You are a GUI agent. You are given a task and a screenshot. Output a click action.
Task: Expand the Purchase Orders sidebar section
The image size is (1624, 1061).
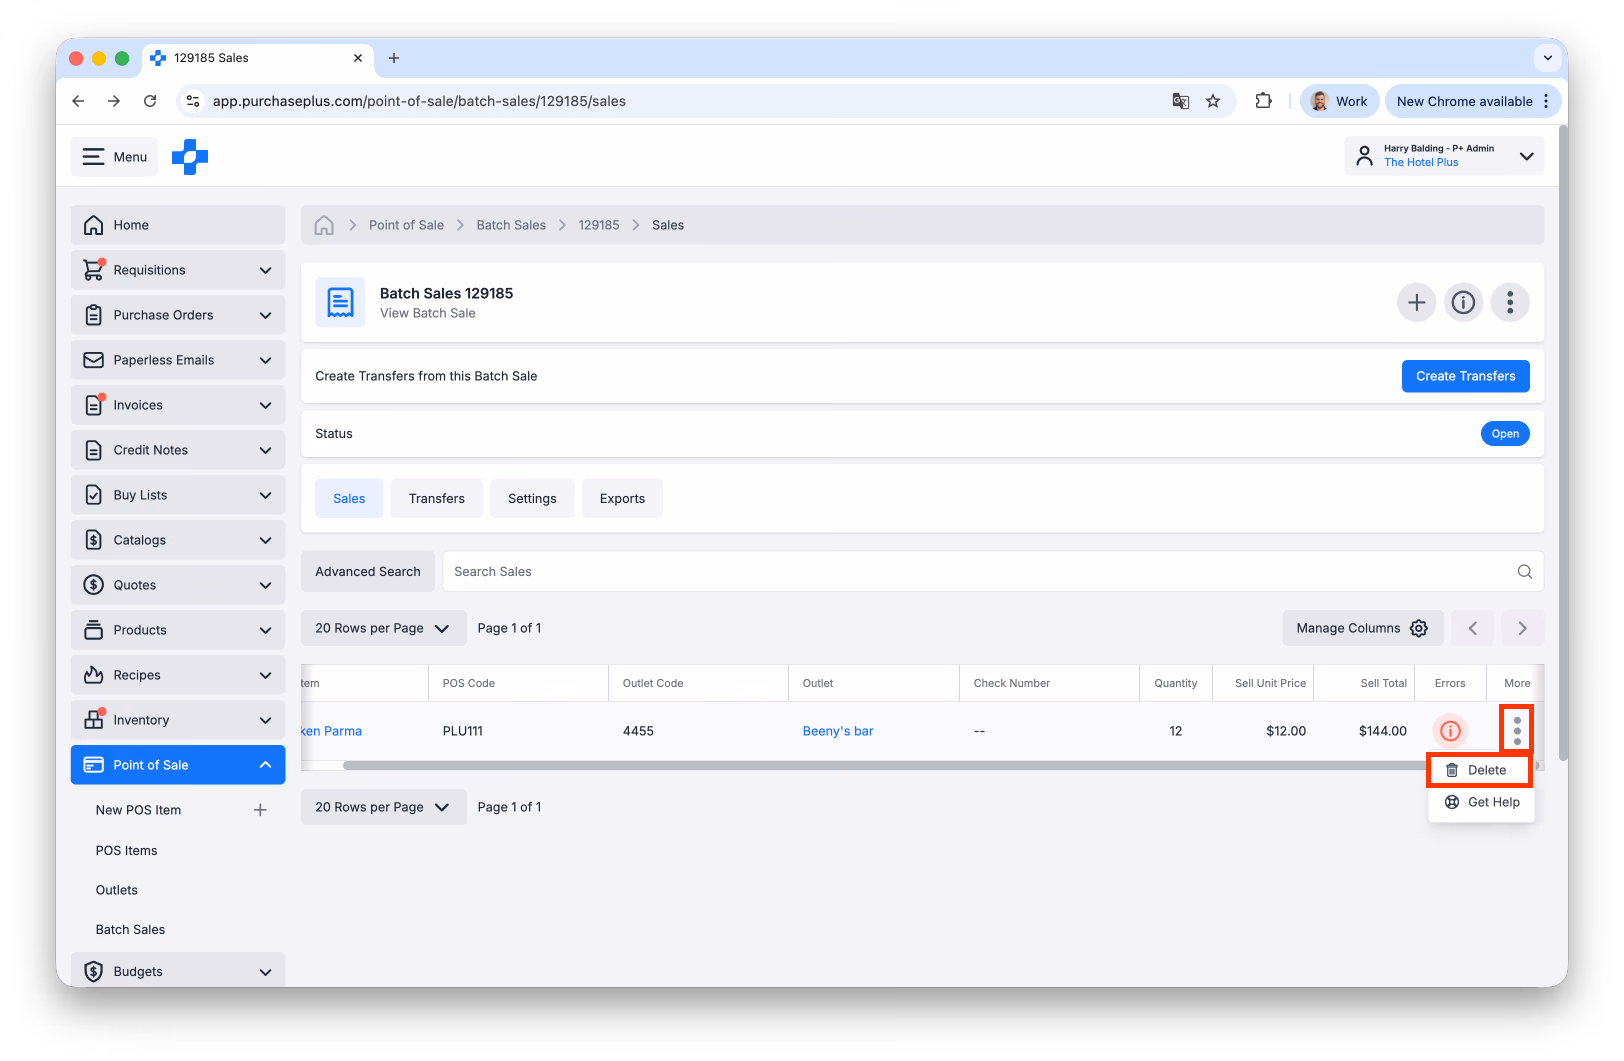pos(178,315)
